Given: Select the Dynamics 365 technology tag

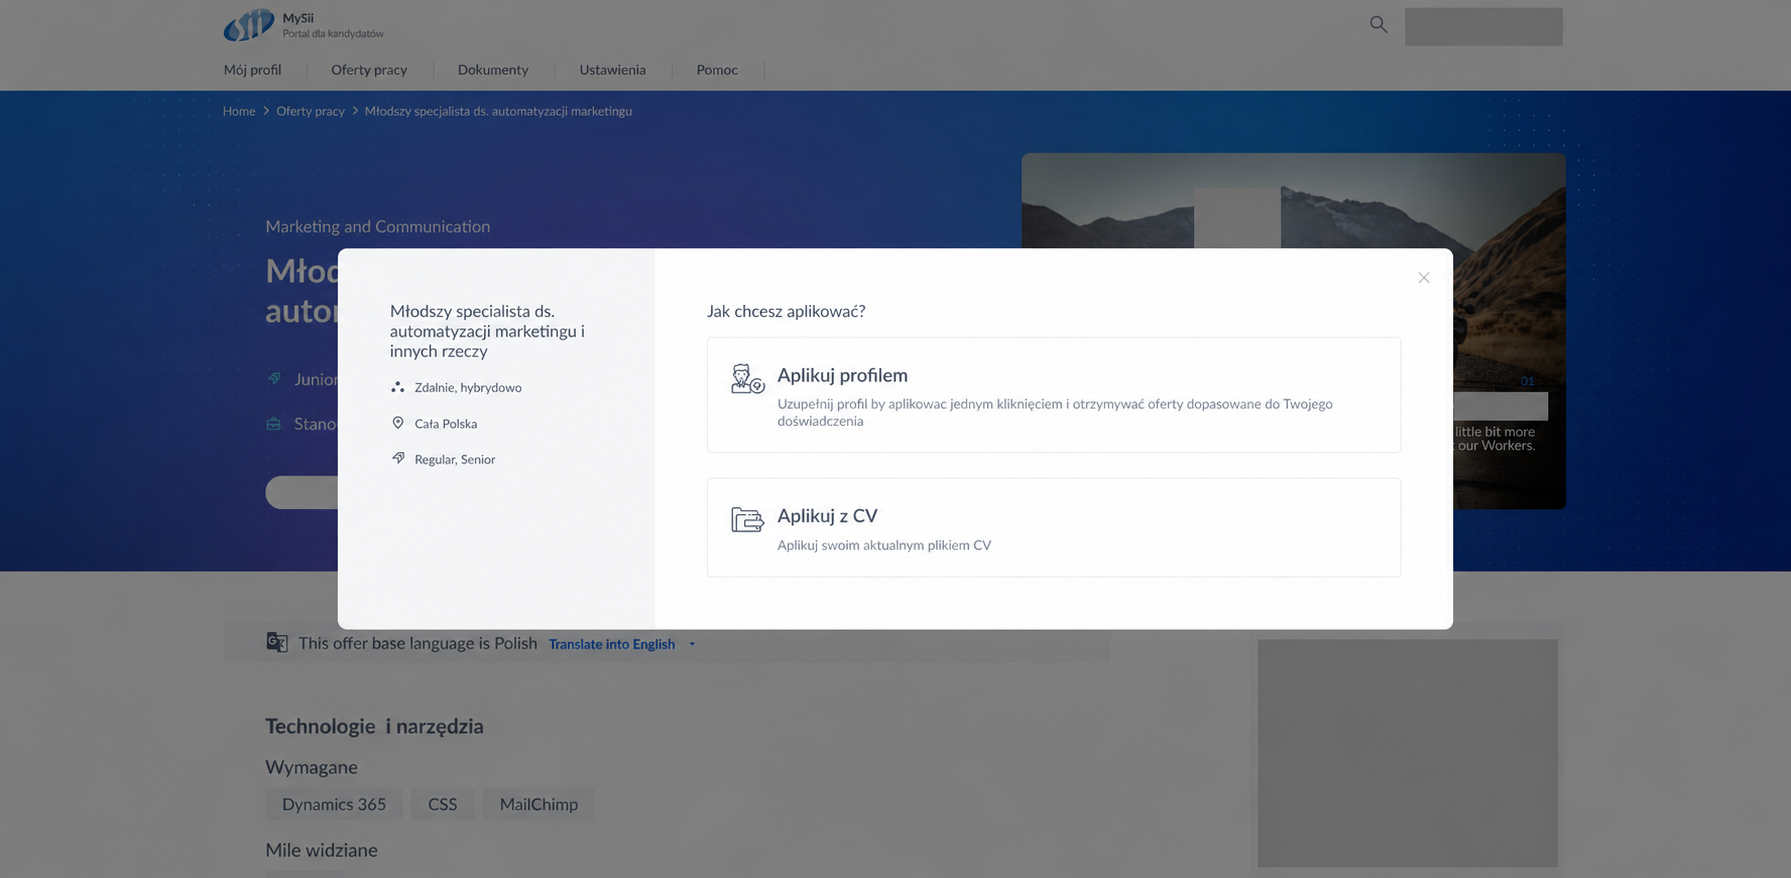Looking at the screenshot, I should (x=334, y=804).
